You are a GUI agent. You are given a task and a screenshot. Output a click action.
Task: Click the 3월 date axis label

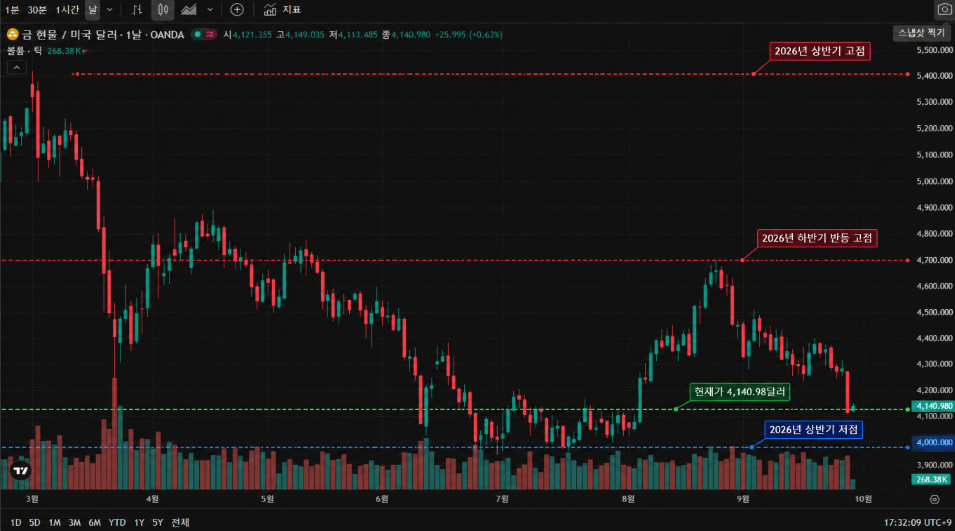pos(32,499)
